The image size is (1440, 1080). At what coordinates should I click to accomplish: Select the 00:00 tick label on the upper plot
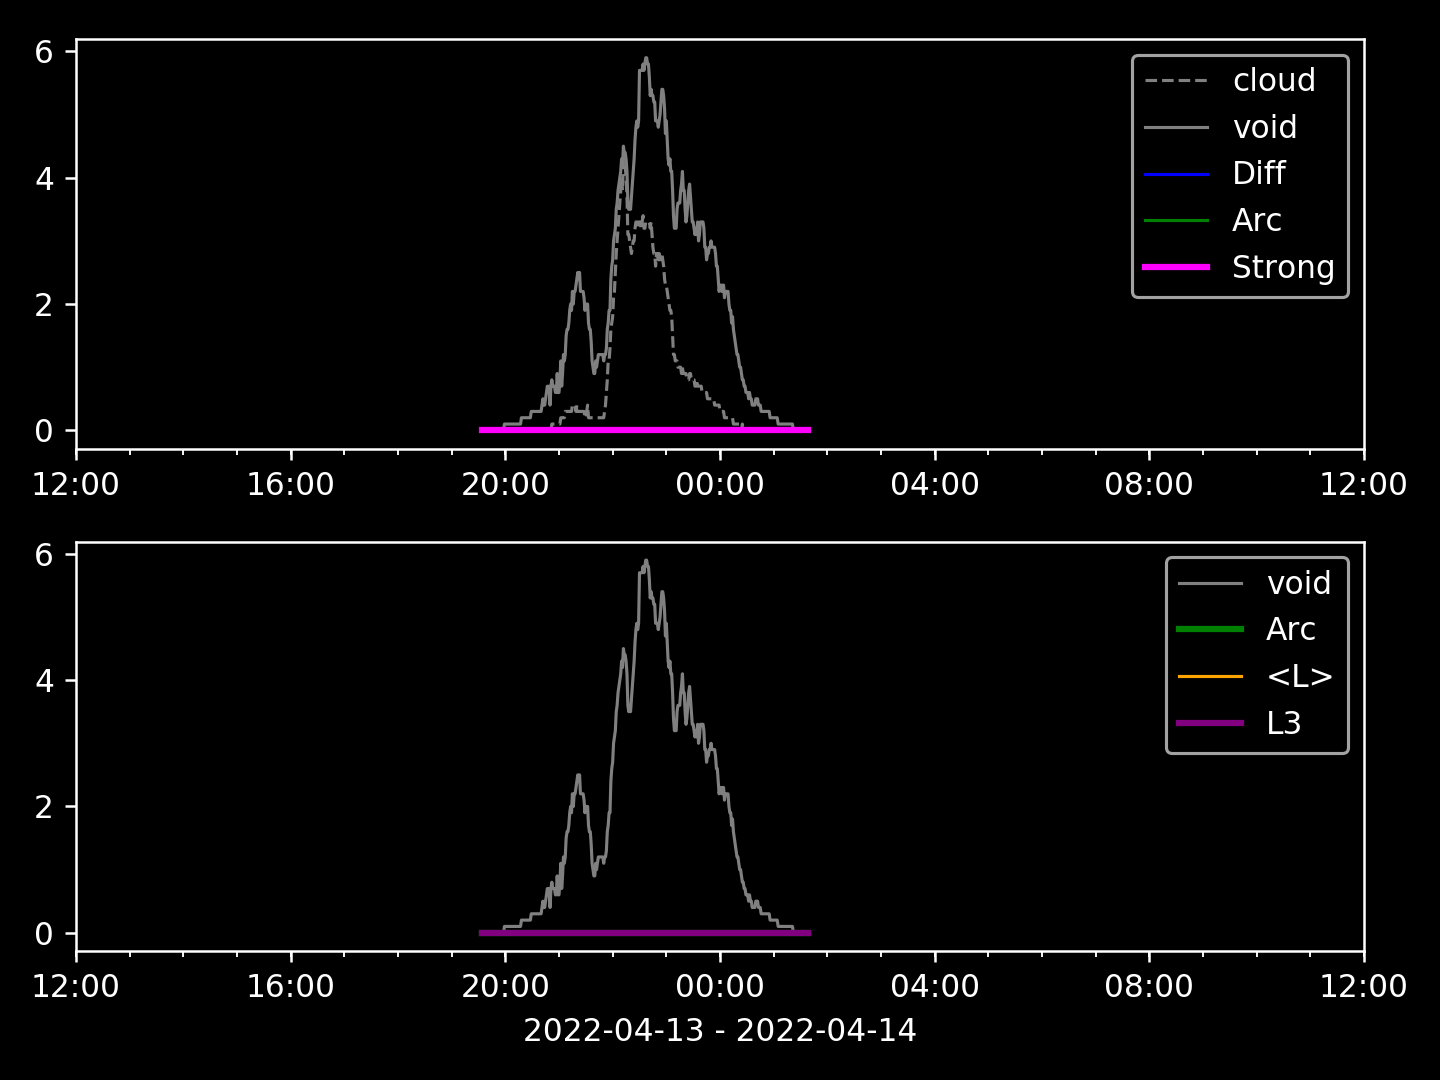(x=720, y=485)
